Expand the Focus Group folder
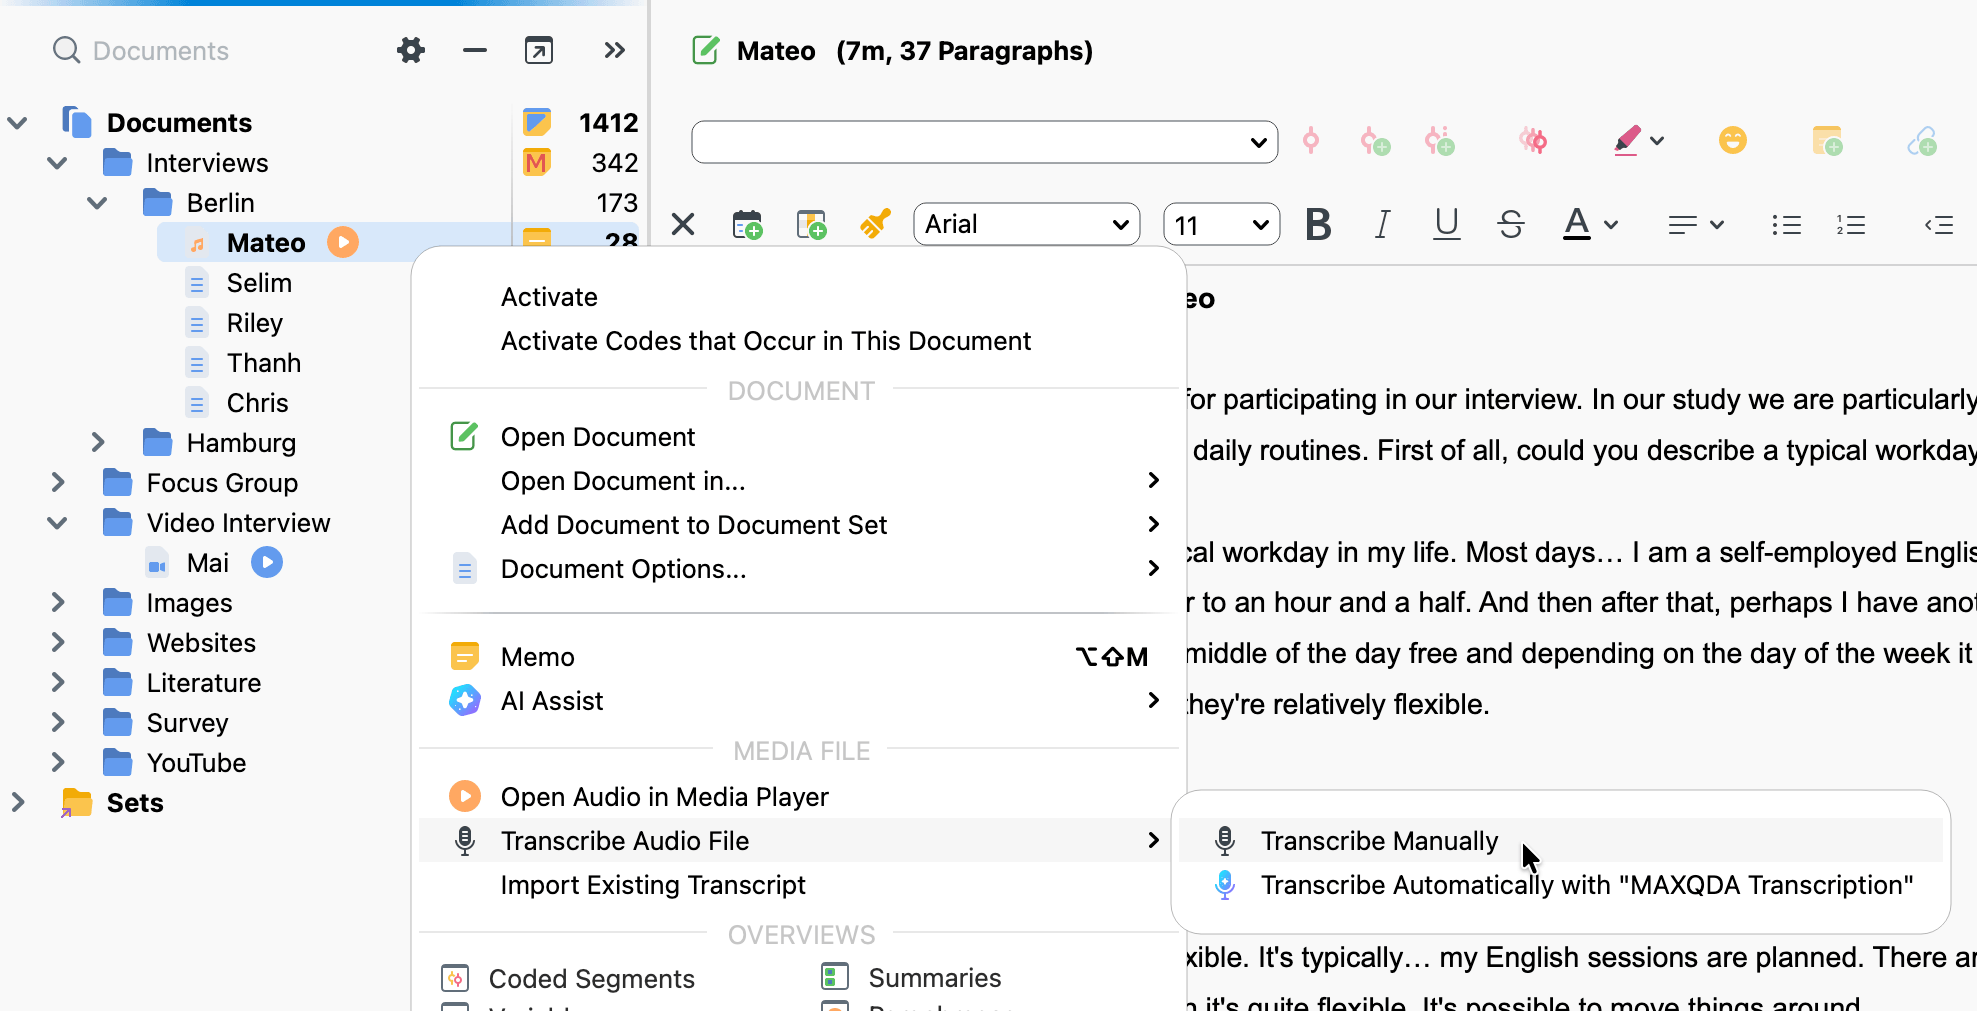 57,482
